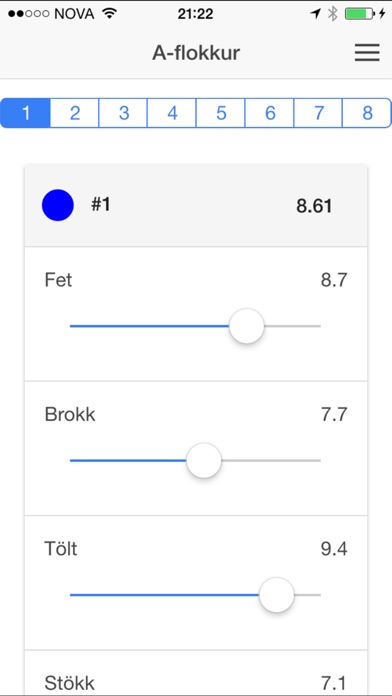This screenshot has height=696, width=392.
Task: Select segment 3 in the number bar
Action: coord(123,113)
